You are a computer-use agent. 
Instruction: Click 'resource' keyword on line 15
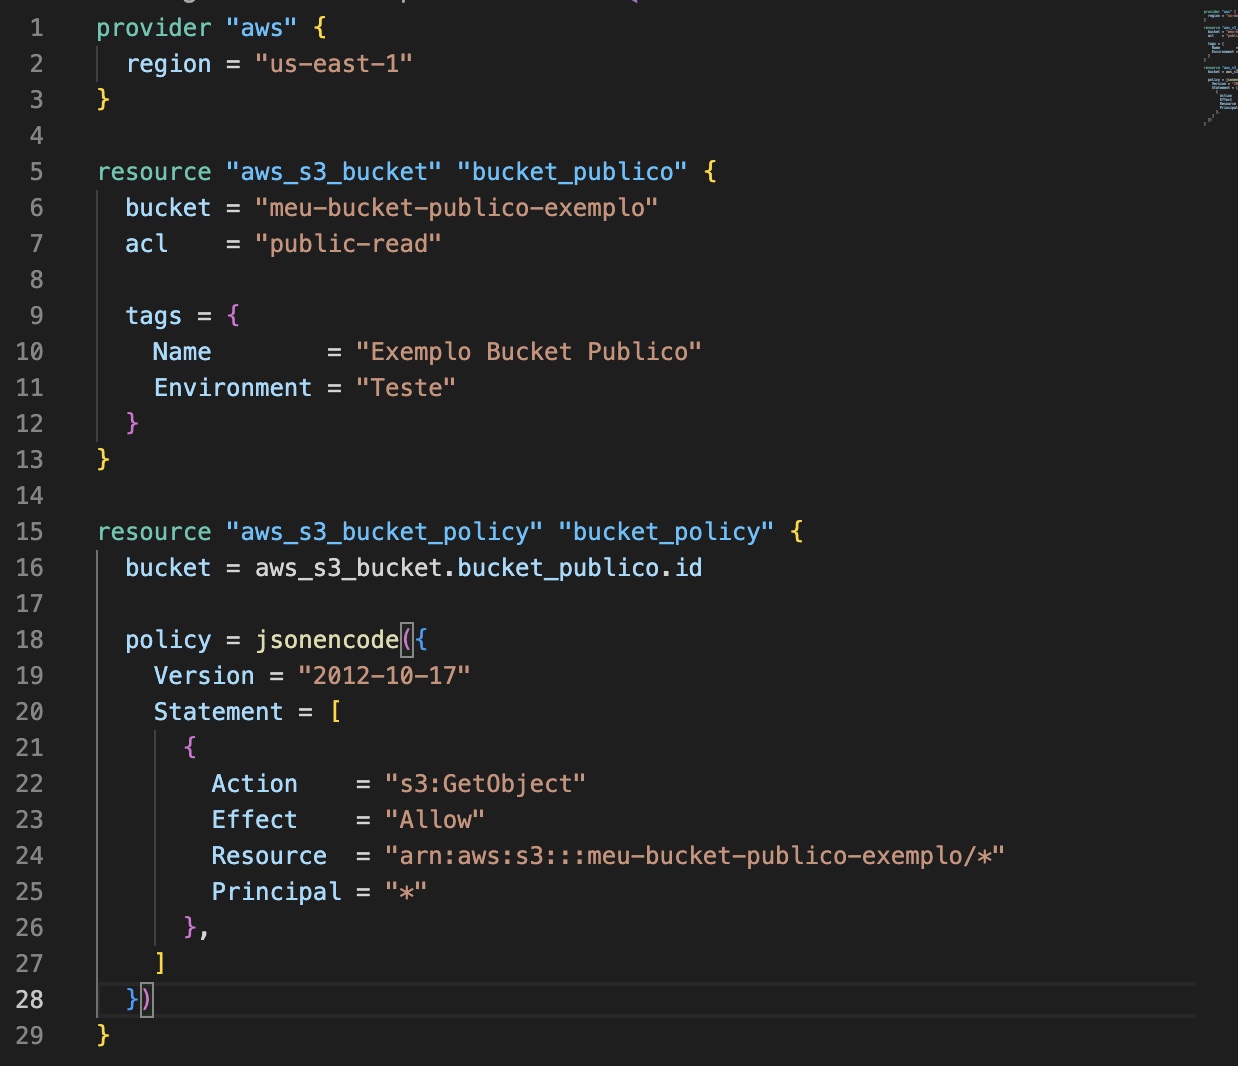point(154,533)
